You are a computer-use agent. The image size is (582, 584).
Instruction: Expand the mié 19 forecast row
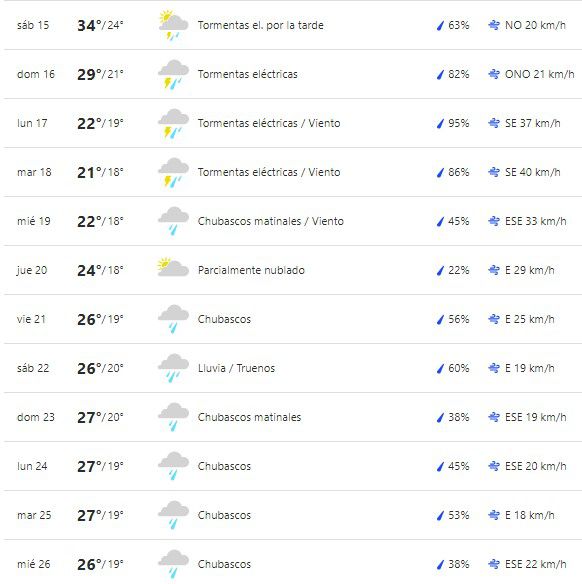click(293, 221)
